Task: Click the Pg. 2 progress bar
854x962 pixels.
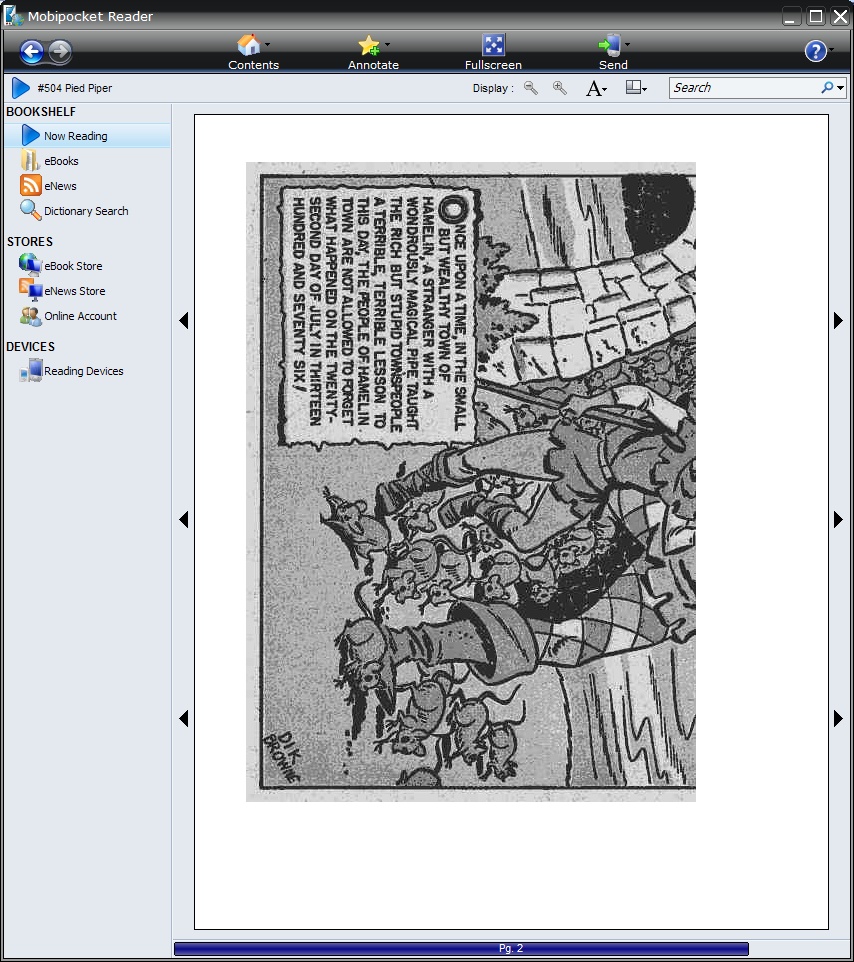Action: click(461, 949)
